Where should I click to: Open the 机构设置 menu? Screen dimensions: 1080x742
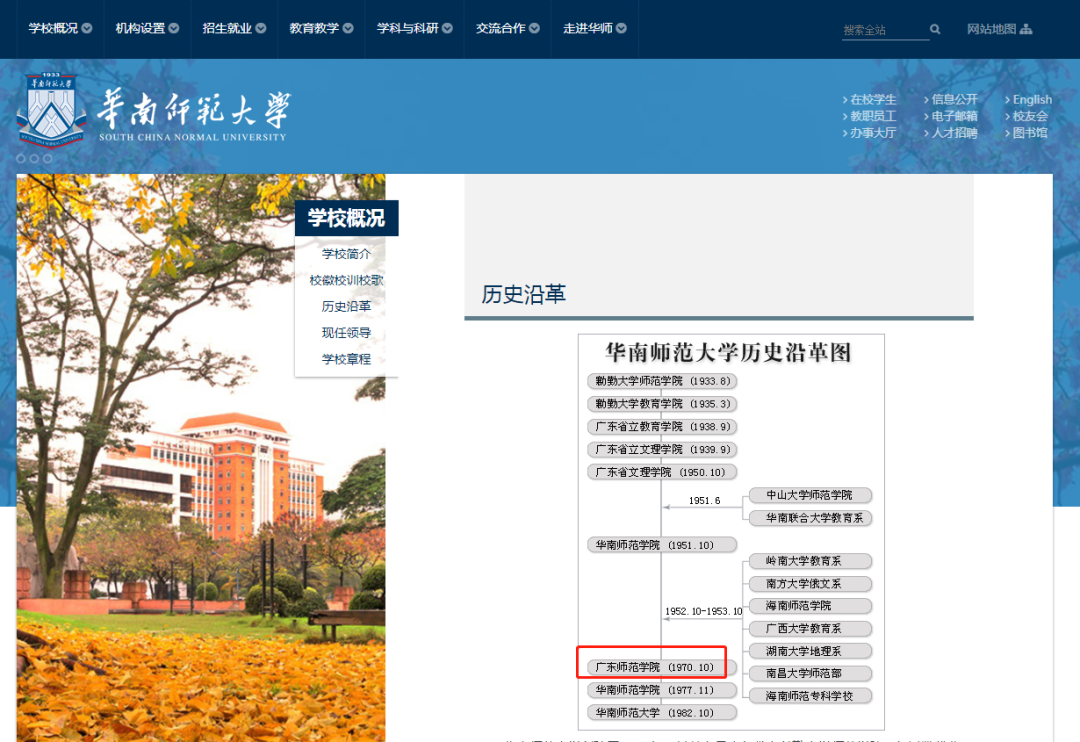coord(140,28)
